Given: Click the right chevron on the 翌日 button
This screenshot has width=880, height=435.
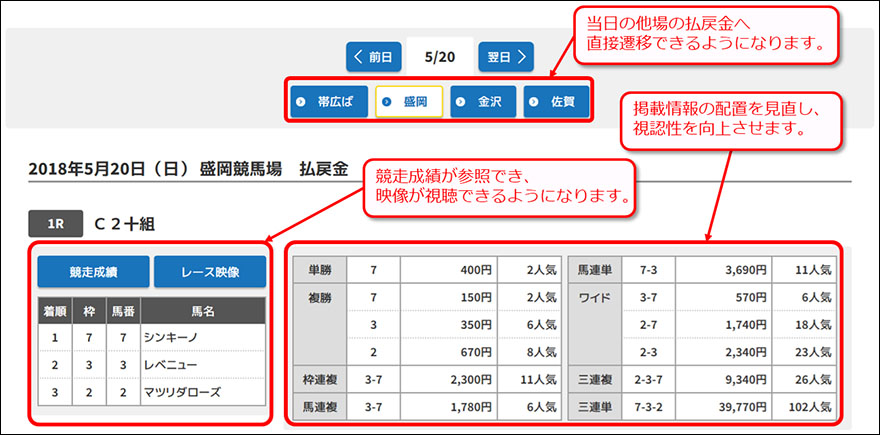Looking at the screenshot, I should 521,57.
